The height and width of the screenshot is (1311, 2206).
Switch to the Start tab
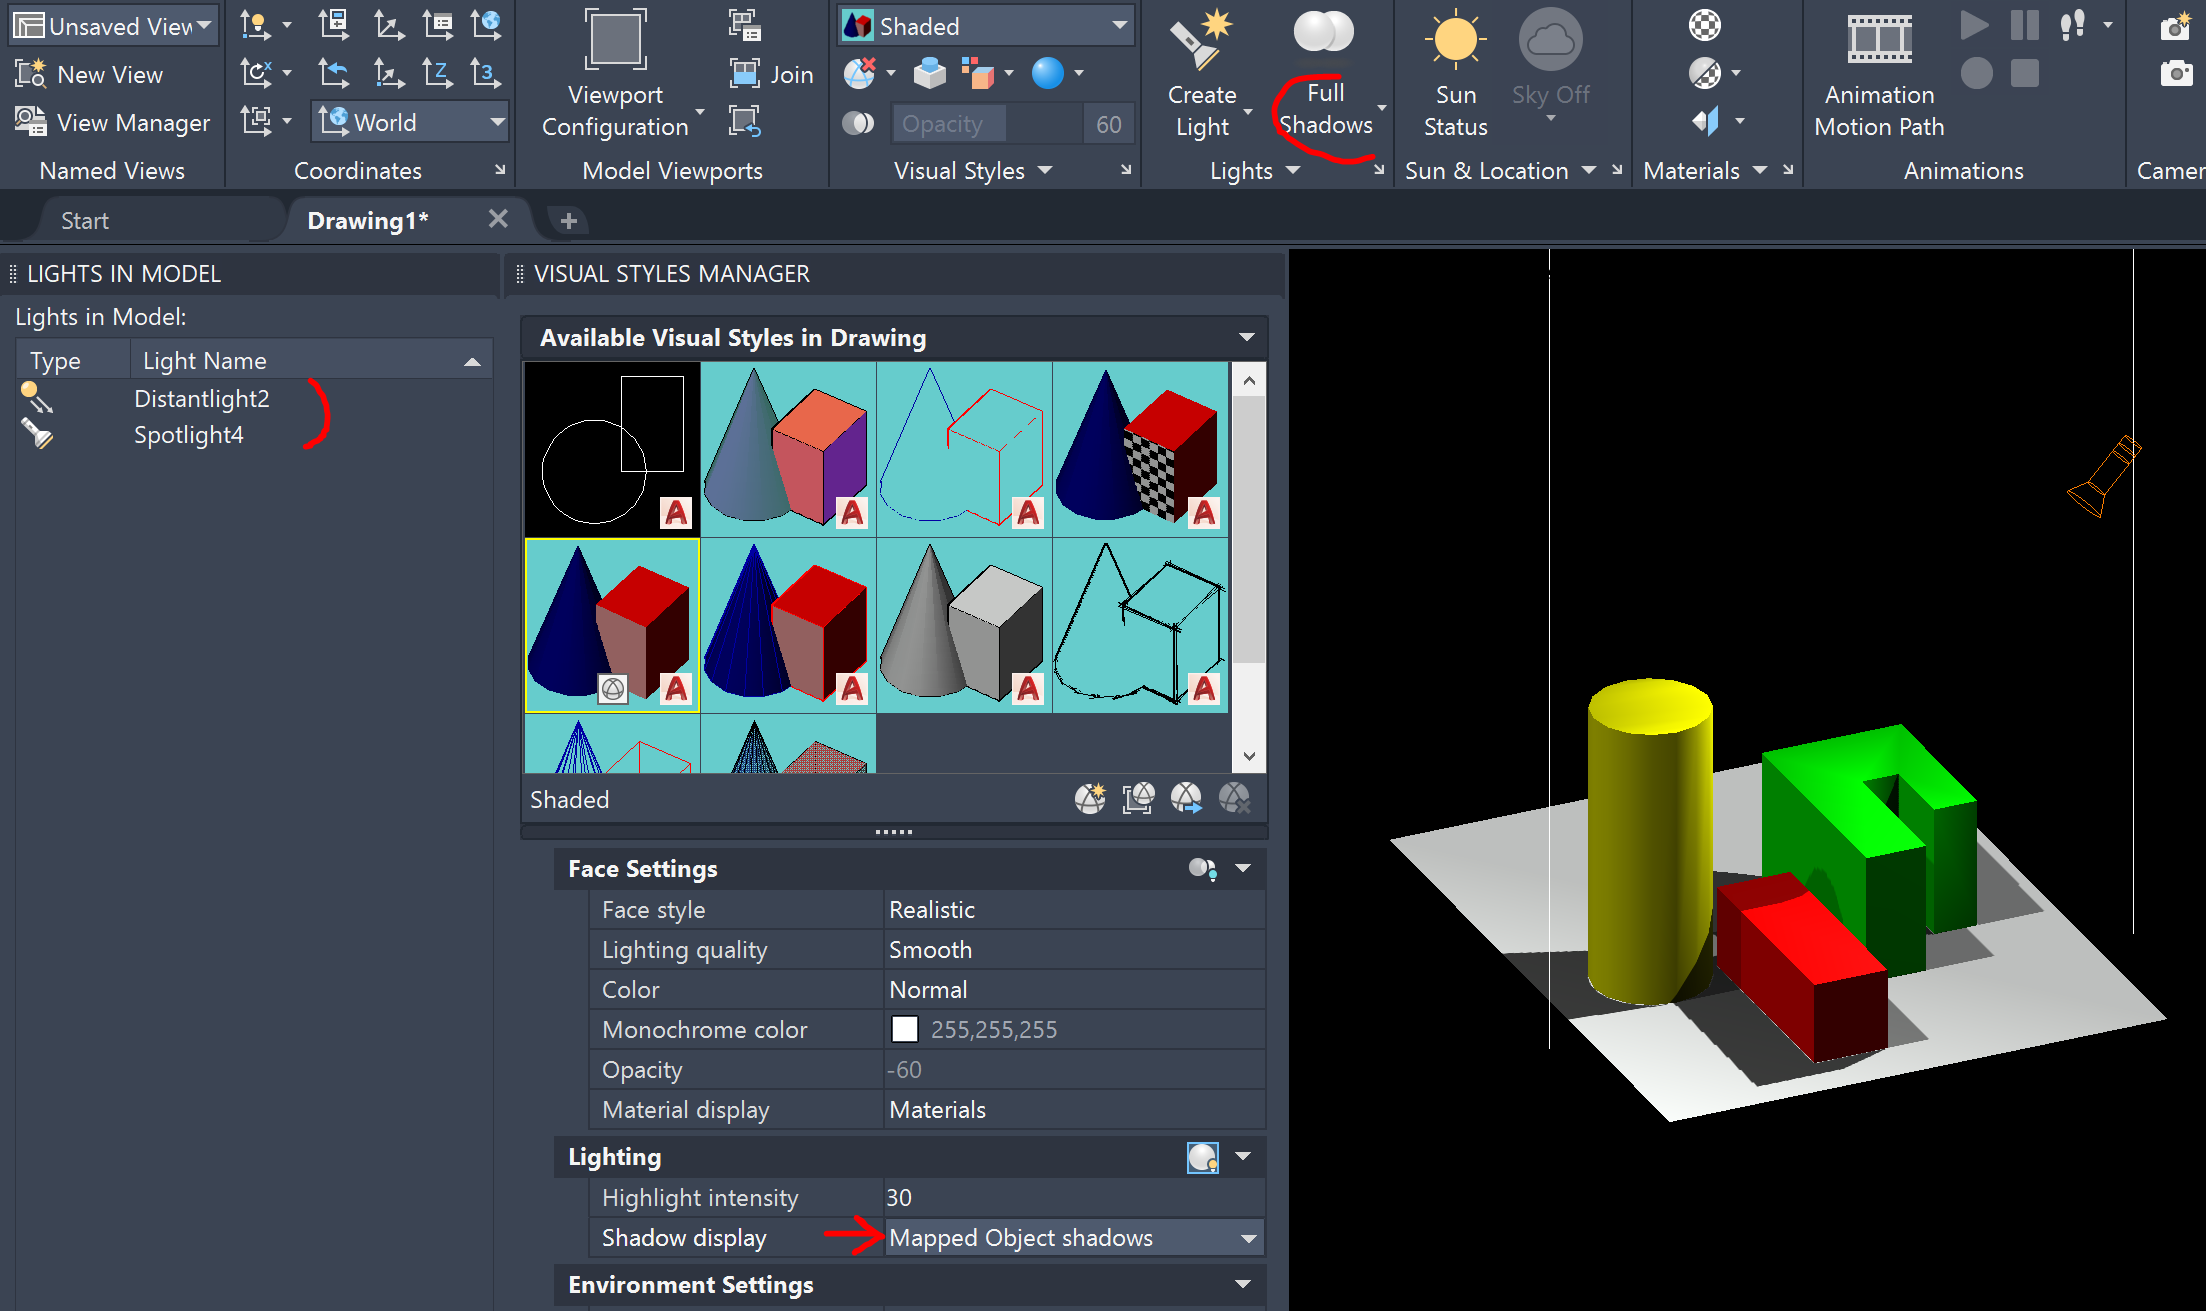(85, 220)
